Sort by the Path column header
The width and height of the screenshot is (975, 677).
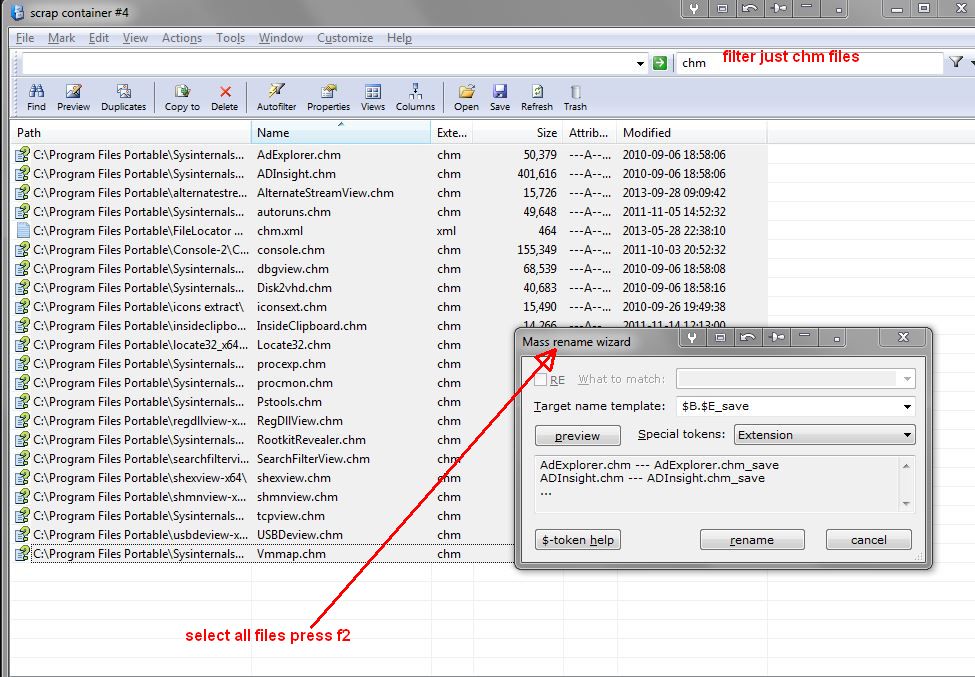(x=131, y=132)
